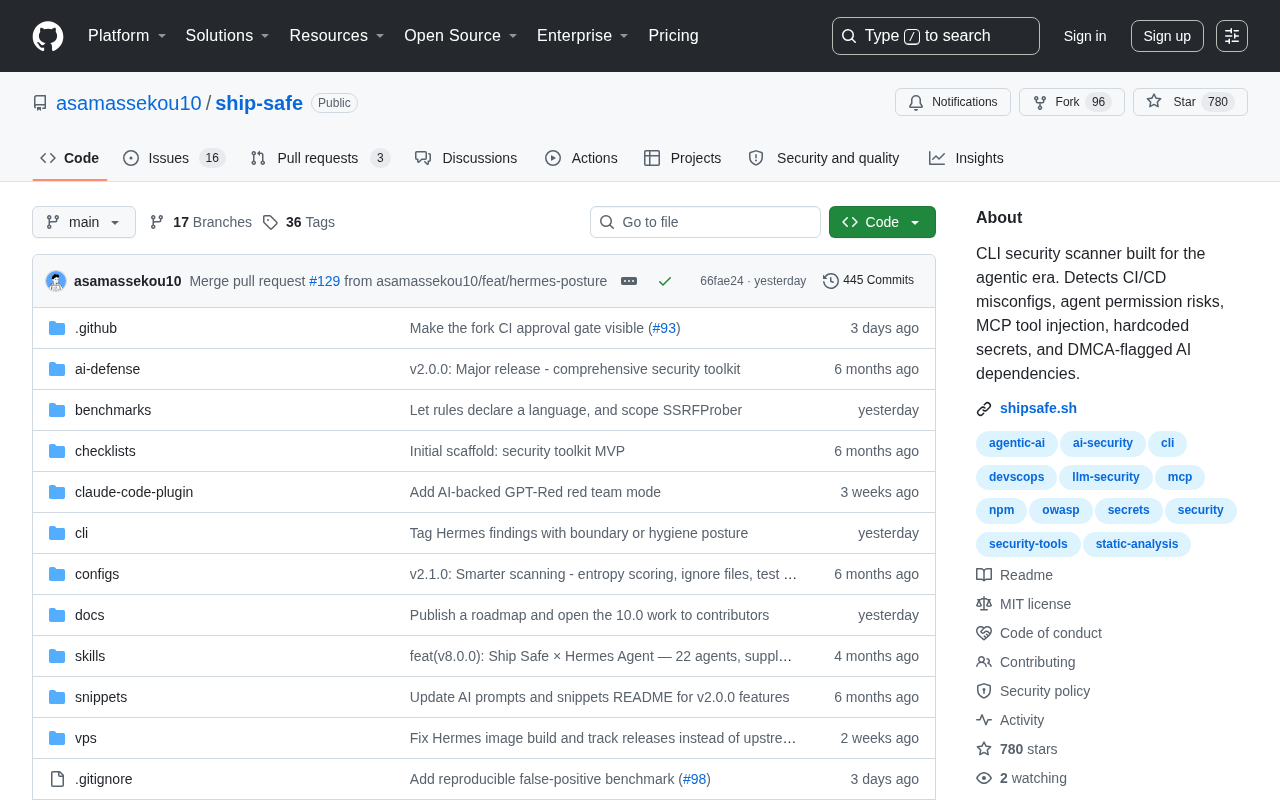Click the appearance settings icon in header
The image size is (1280, 800).
click(1232, 36)
